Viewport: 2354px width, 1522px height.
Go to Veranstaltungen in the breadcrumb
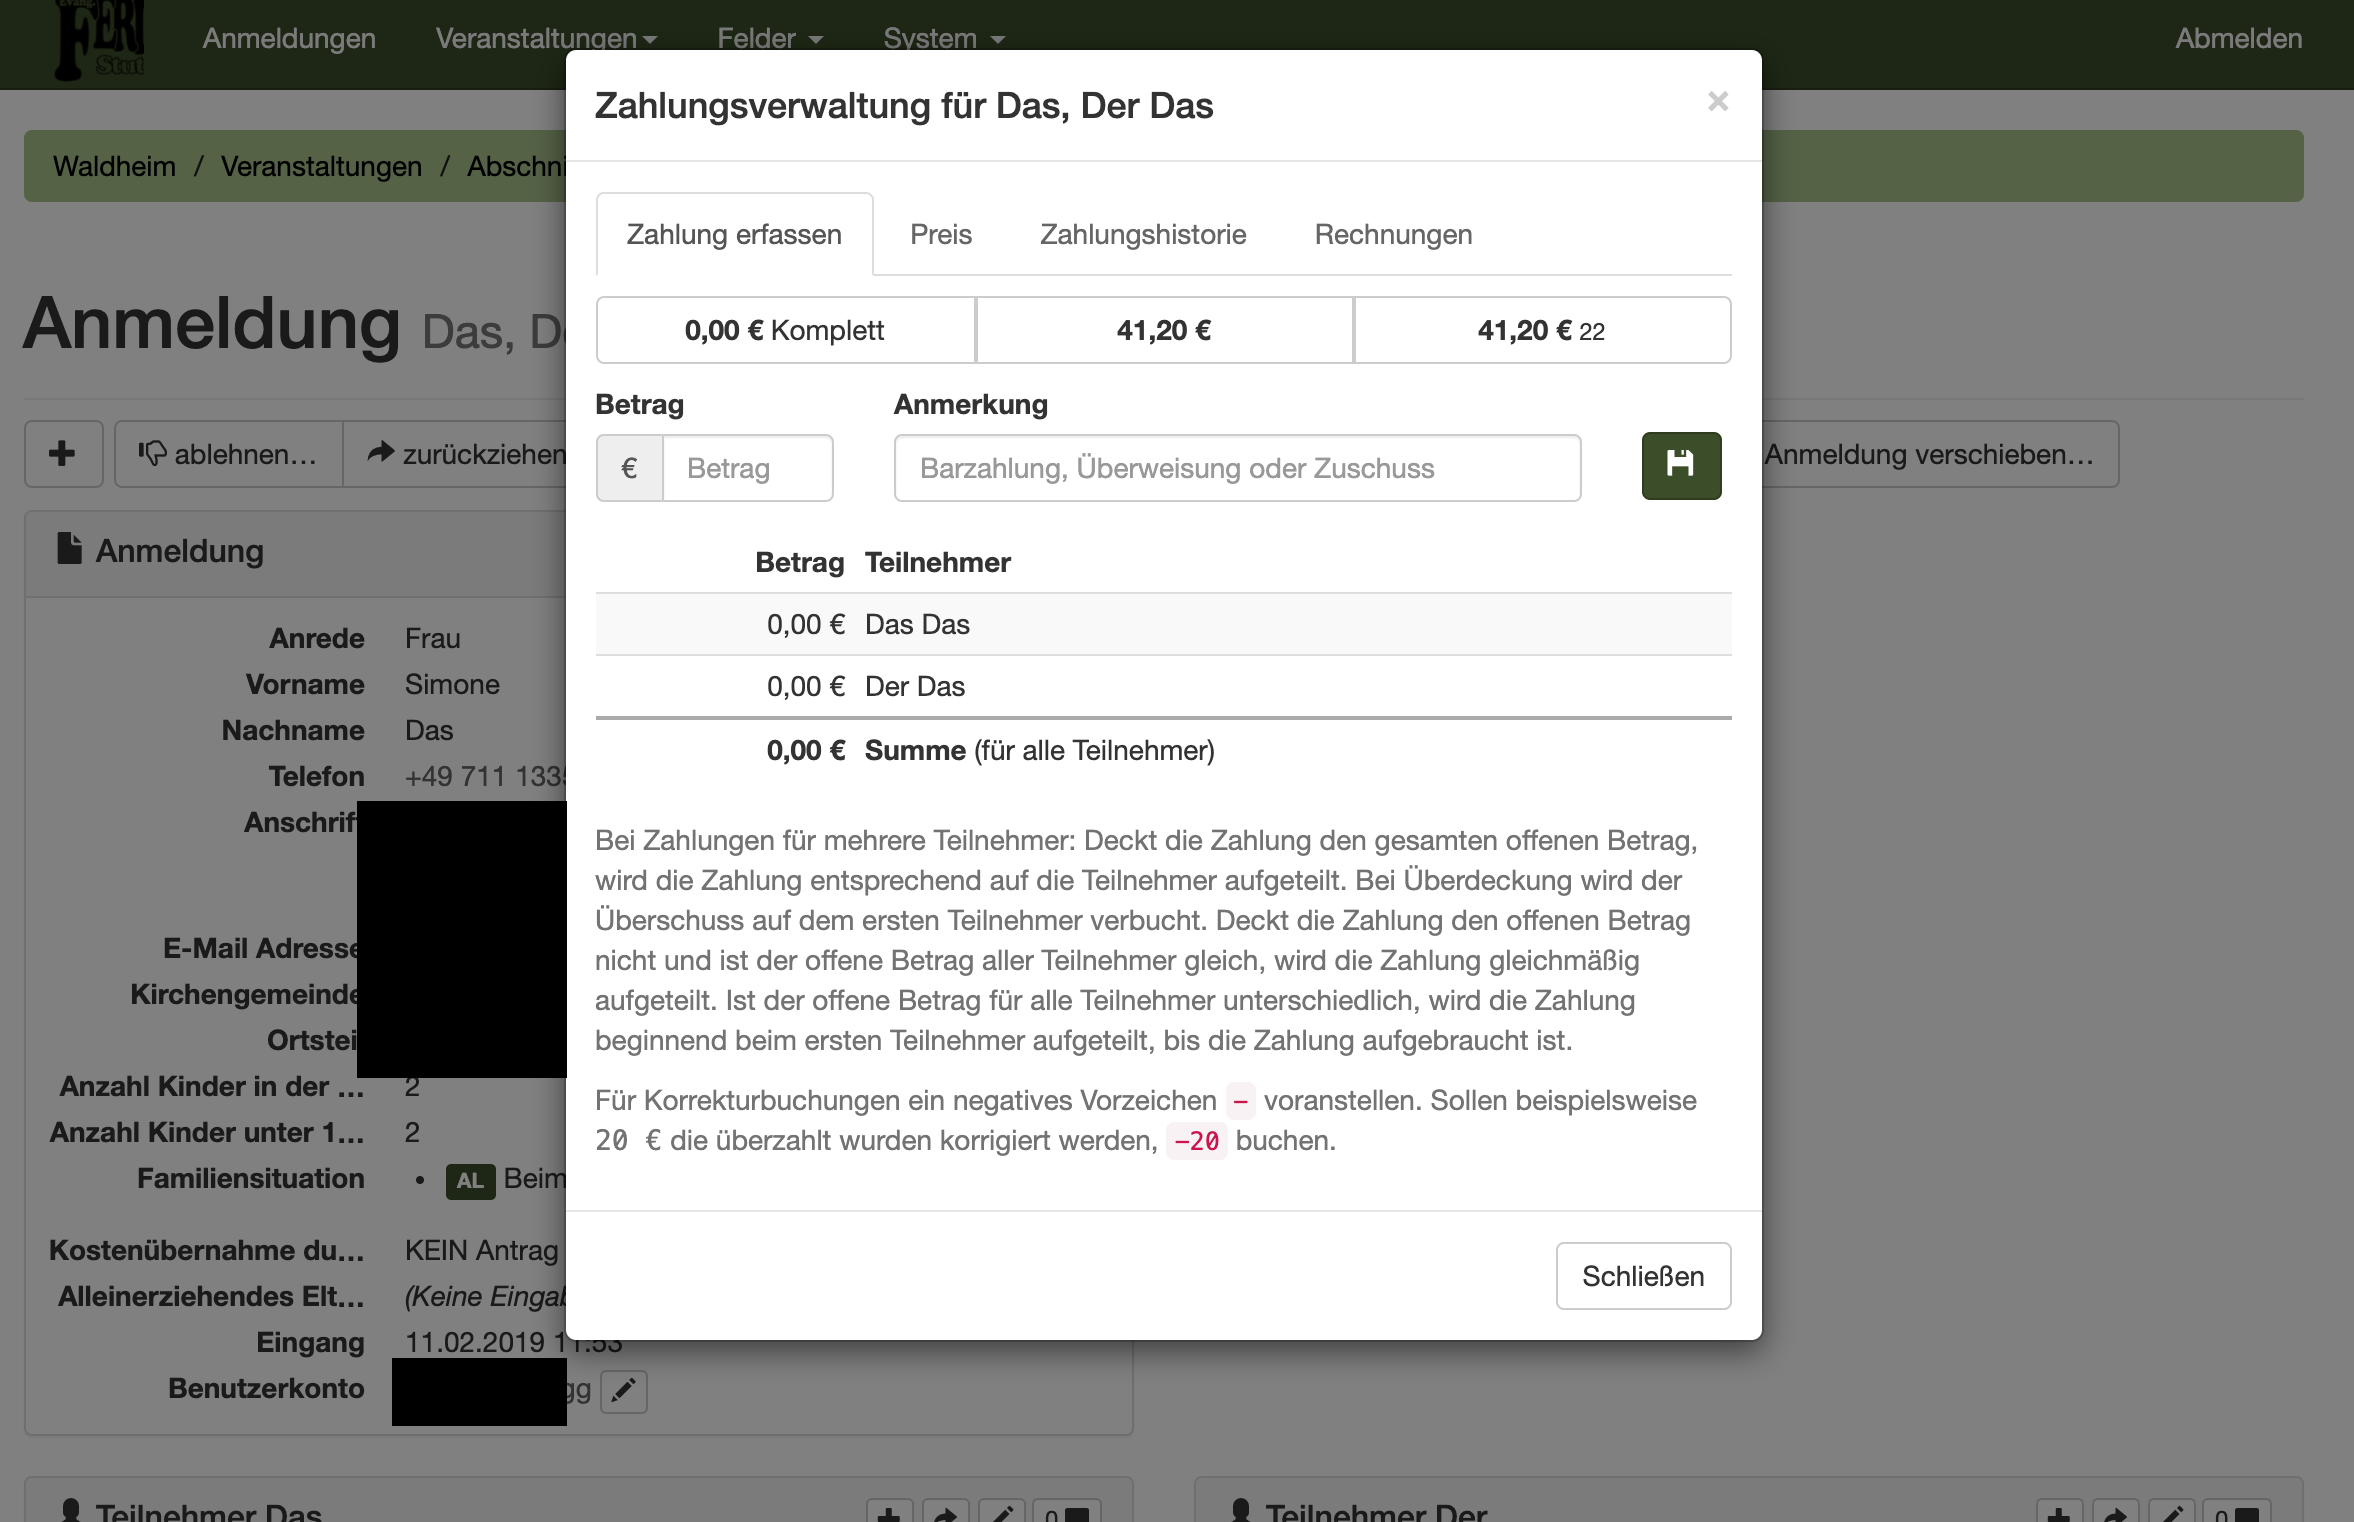[321, 166]
